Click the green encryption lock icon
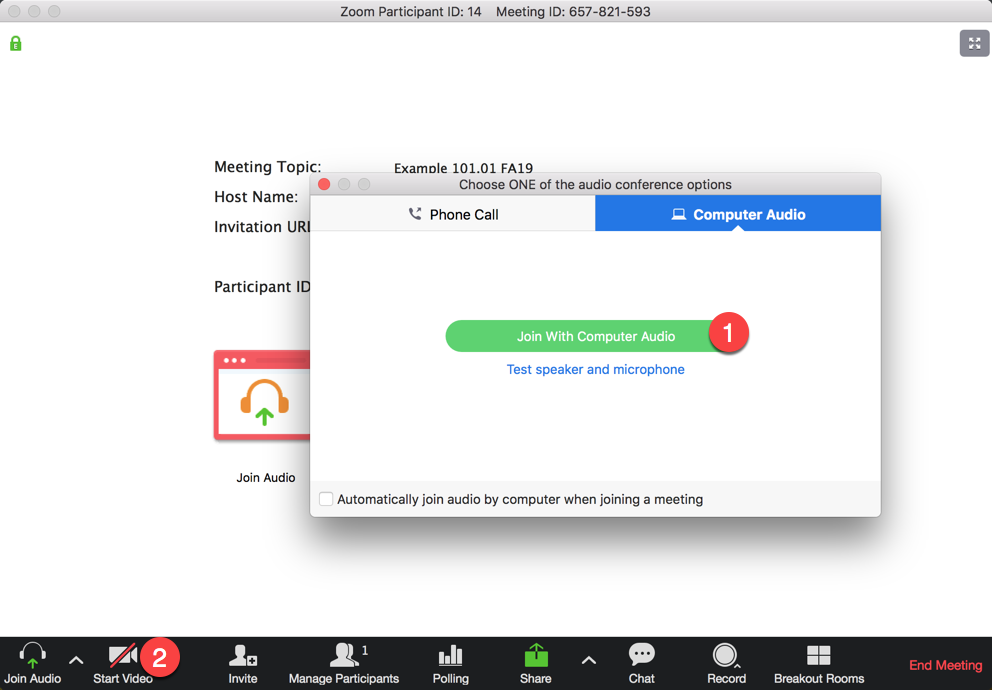This screenshot has height=690, width=992. (15, 44)
